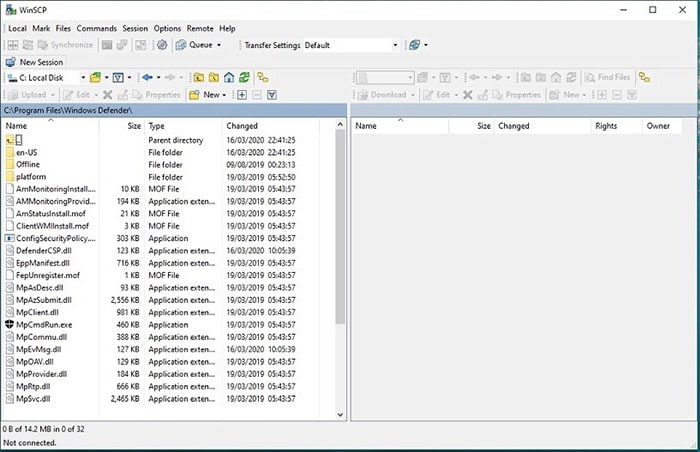Expand the Queue dropdown arrow
This screenshot has width=700, height=452.
tap(219, 45)
